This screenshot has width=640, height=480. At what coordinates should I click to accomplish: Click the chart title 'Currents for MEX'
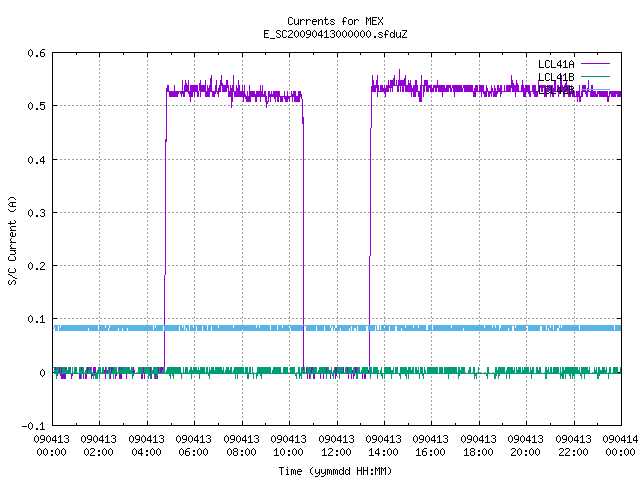(x=335, y=21)
